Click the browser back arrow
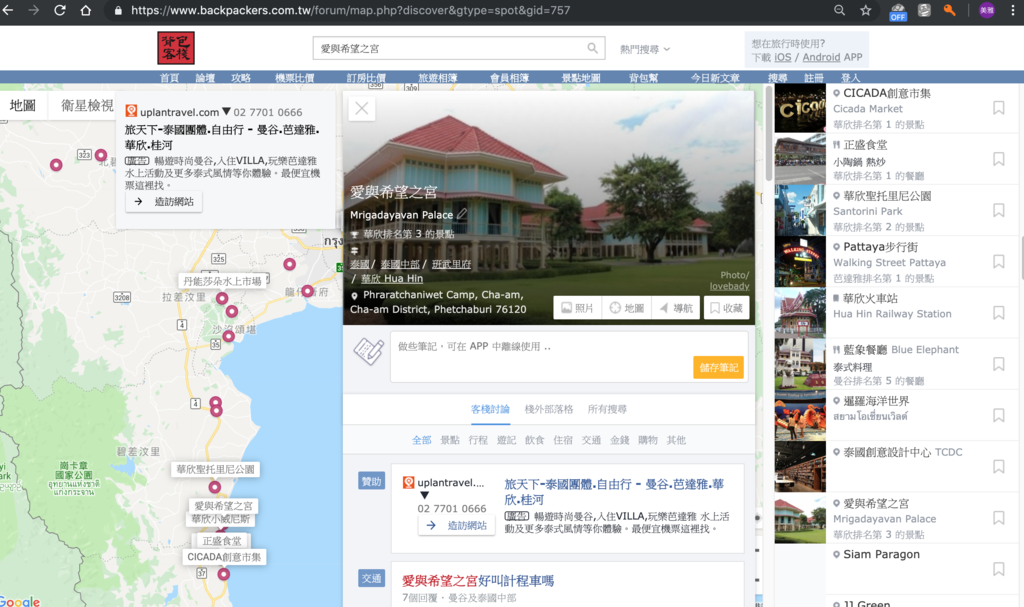Viewport: 1024px width, 607px height. click(8, 10)
